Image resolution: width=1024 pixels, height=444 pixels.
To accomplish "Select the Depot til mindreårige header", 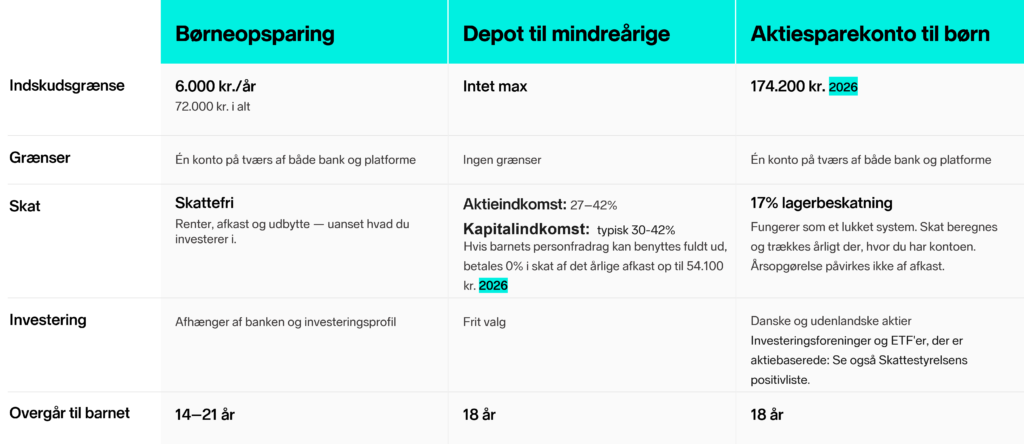I will point(567,35).
